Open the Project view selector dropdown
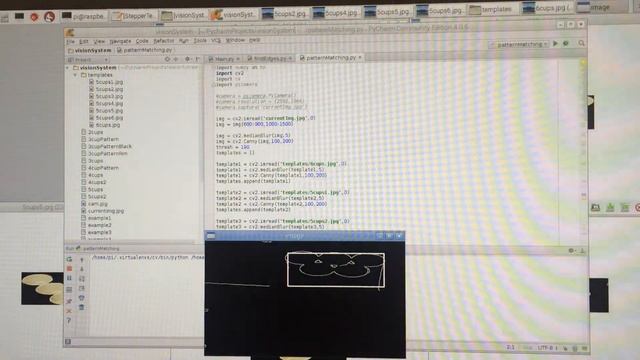 [x=88, y=60]
